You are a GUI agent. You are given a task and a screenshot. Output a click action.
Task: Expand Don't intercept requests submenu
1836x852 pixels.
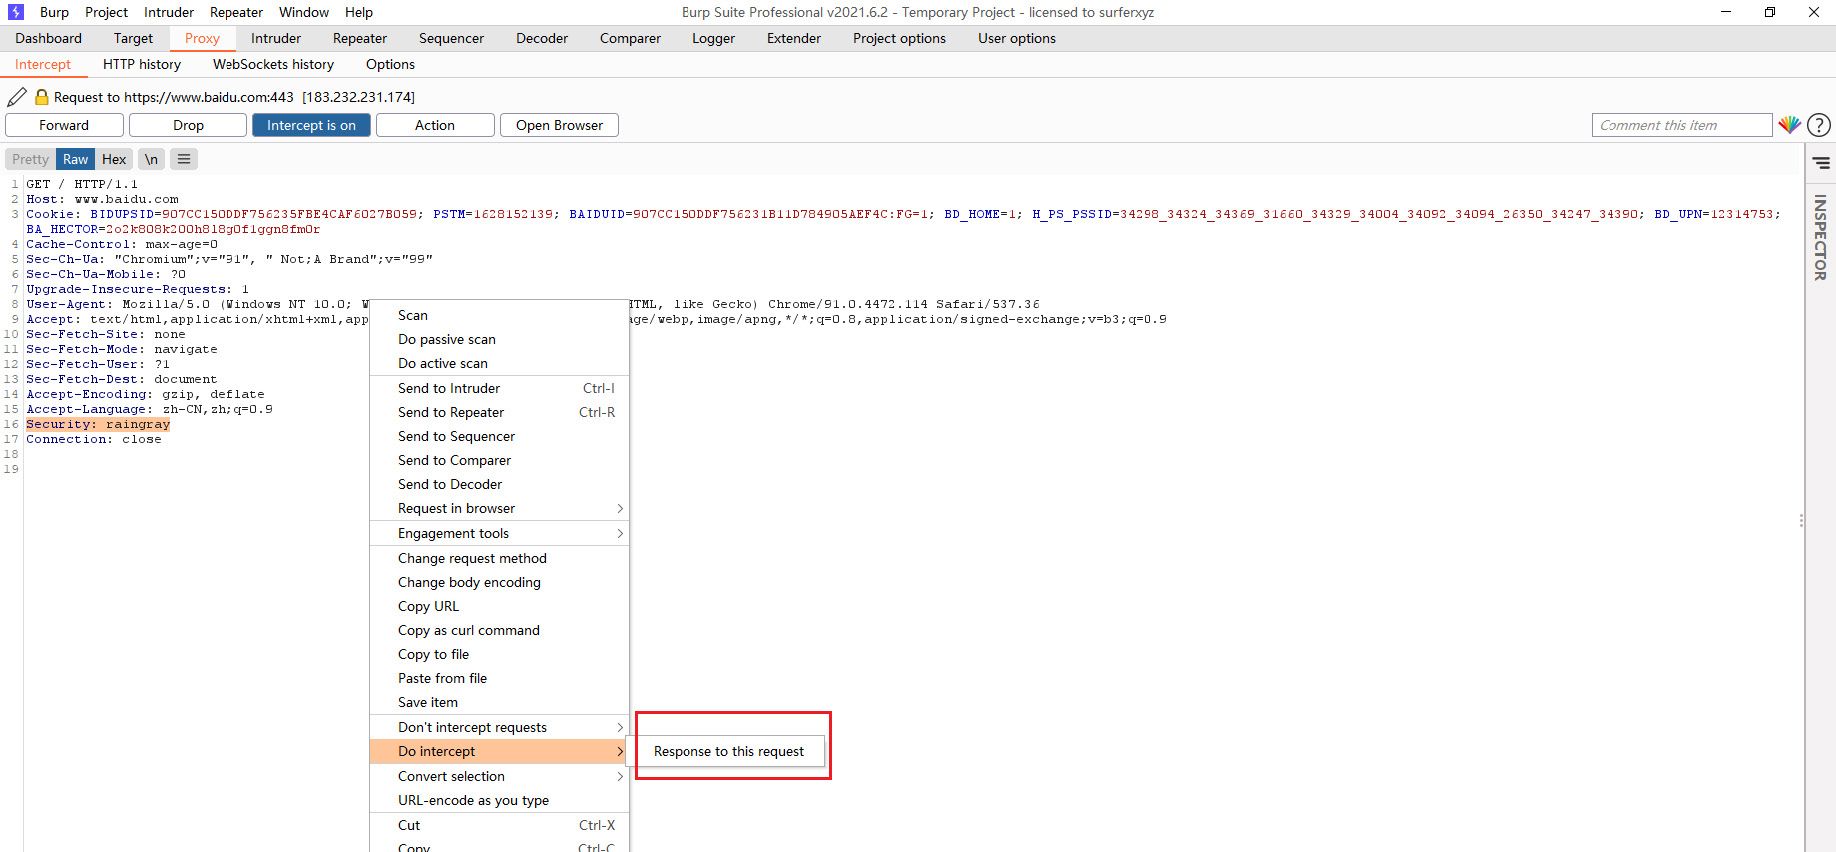pyautogui.click(x=499, y=727)
